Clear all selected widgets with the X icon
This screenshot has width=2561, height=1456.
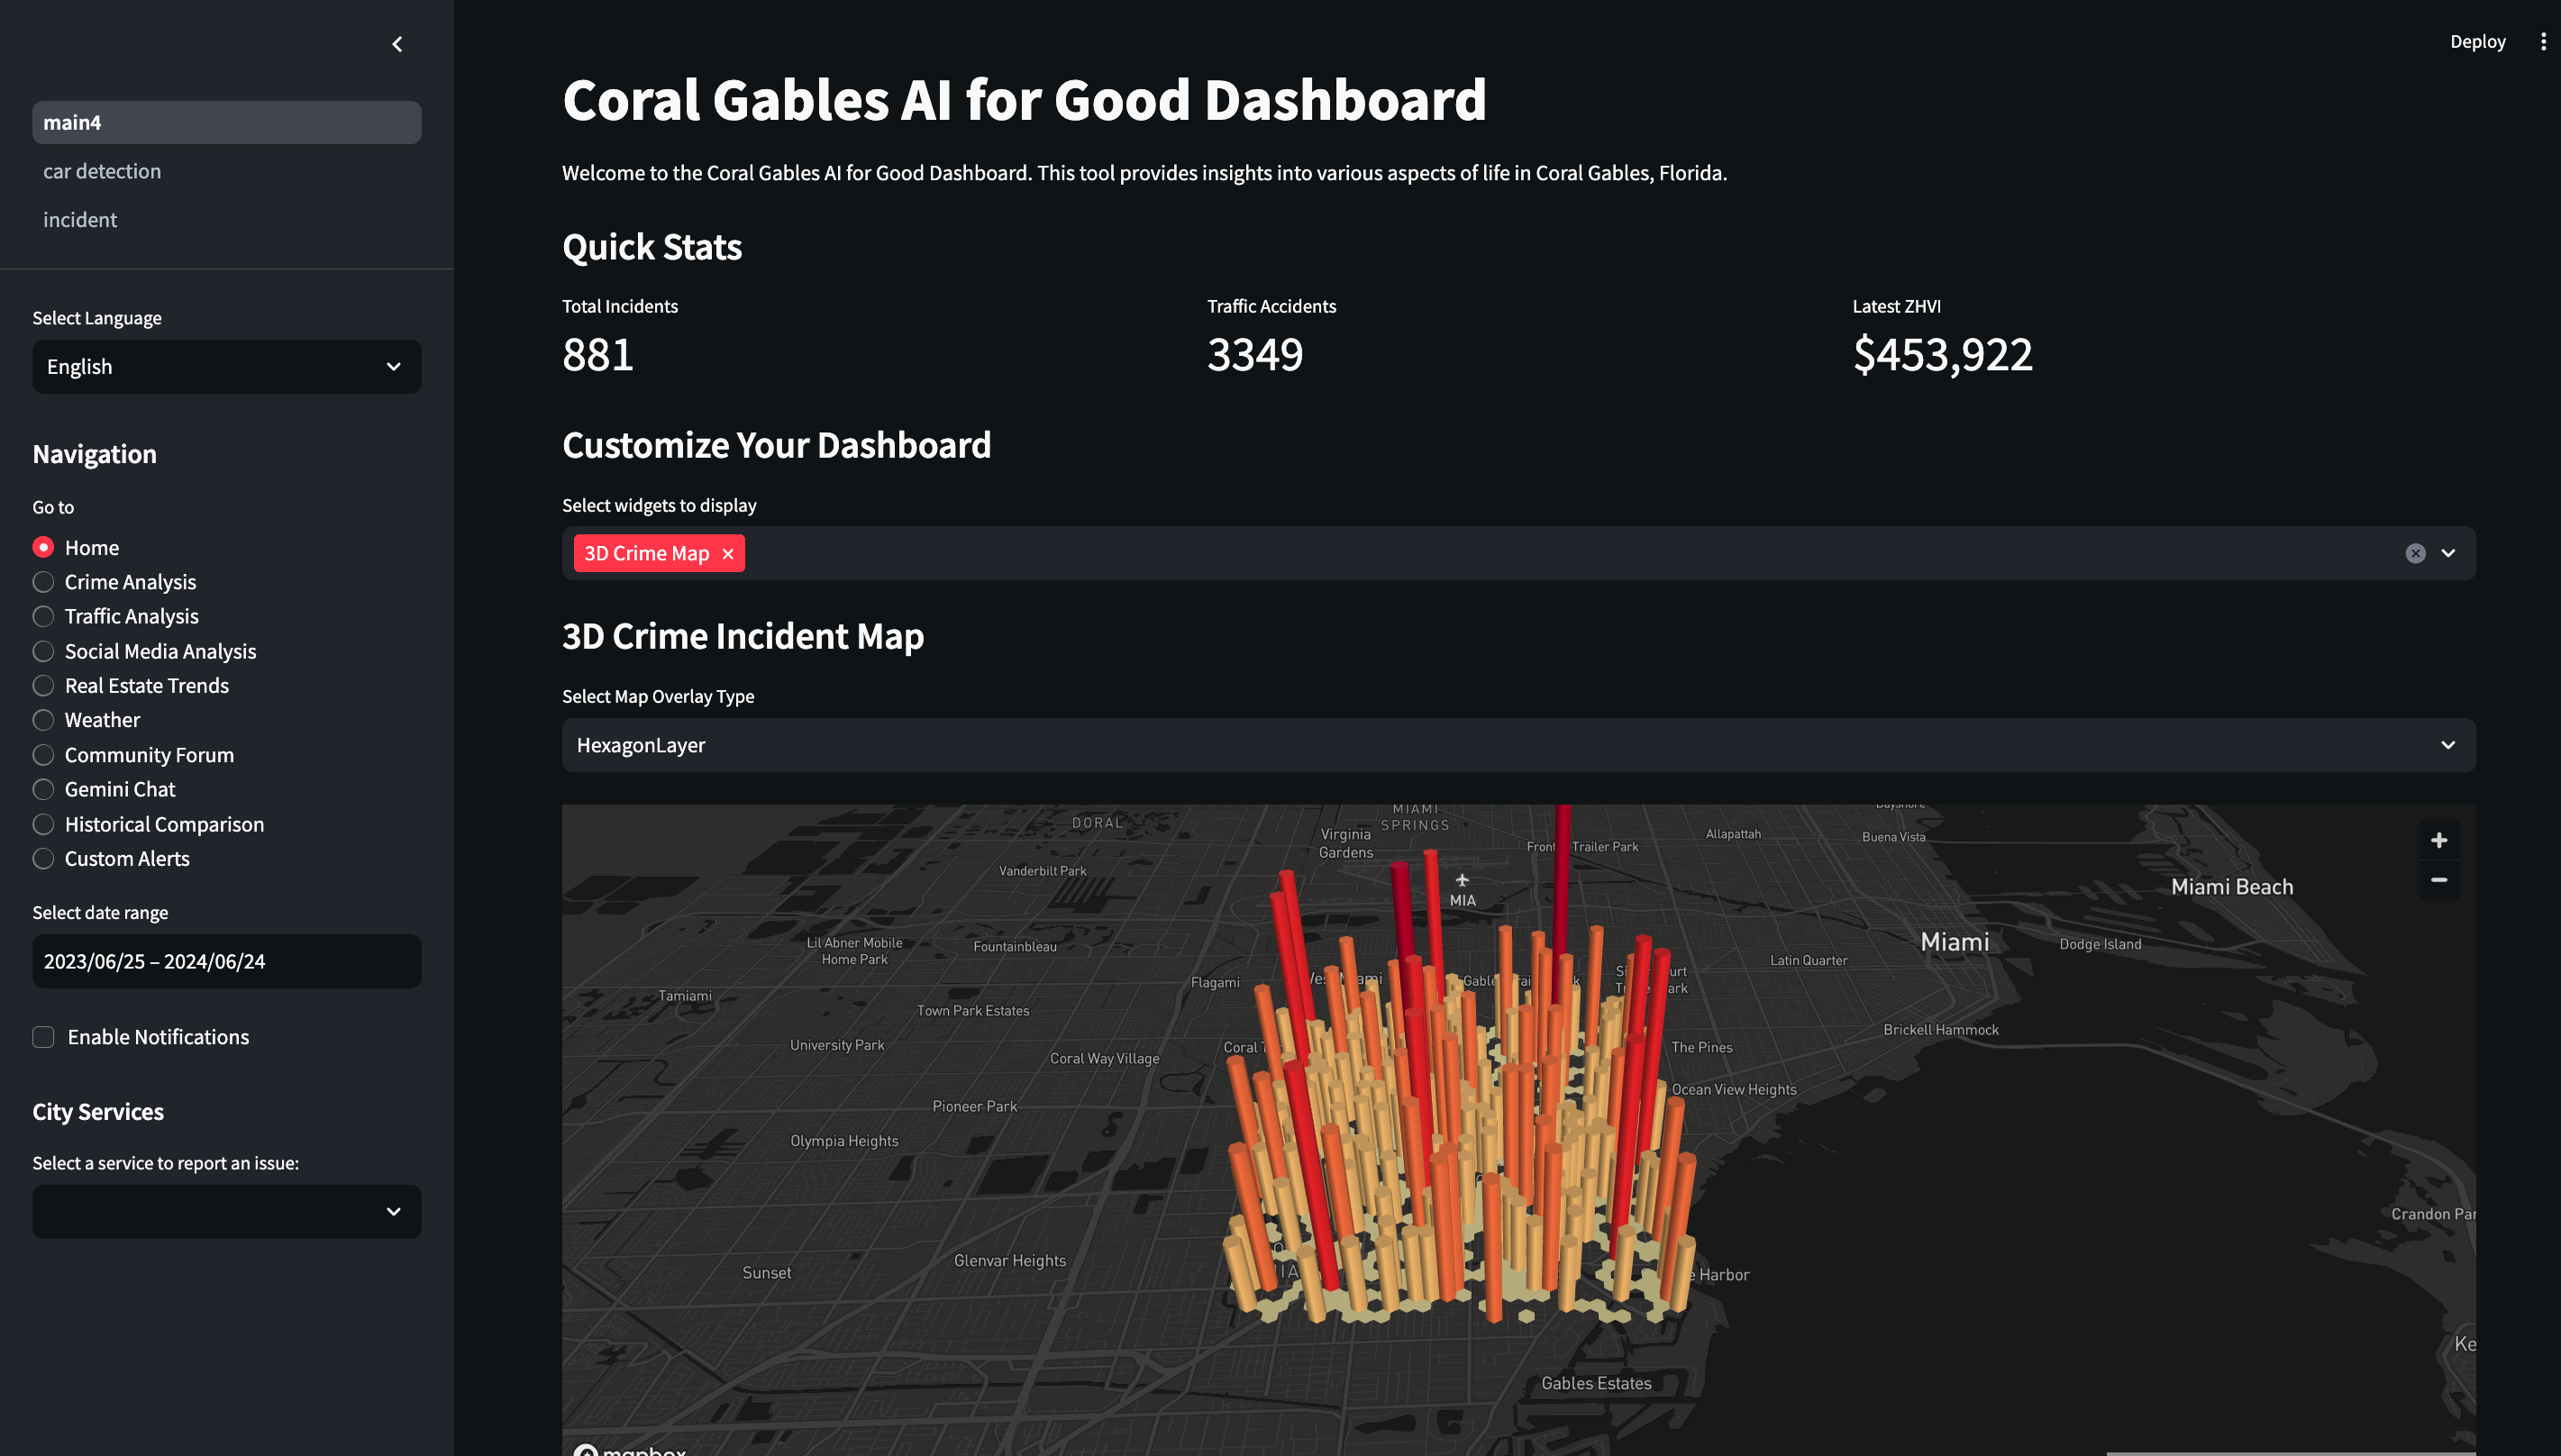2415,554
